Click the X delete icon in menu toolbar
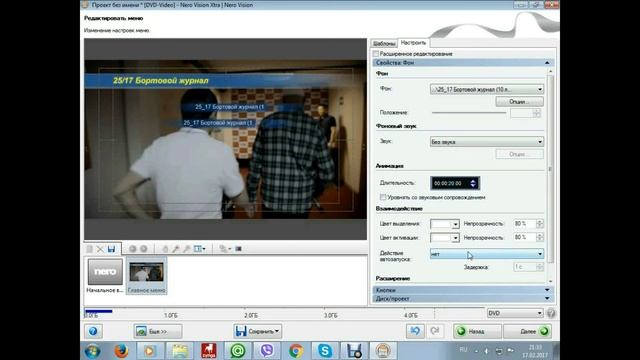The image size is (640, 360). coord(100,249)
